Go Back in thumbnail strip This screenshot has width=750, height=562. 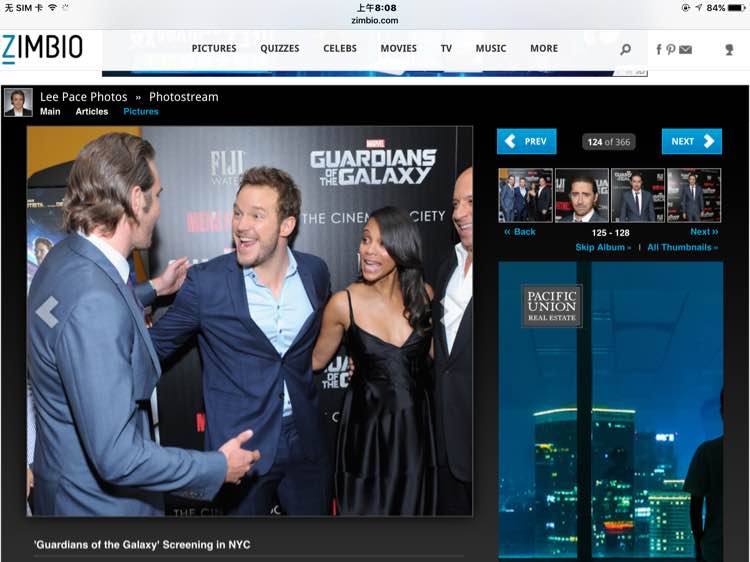tap(519, 232)
